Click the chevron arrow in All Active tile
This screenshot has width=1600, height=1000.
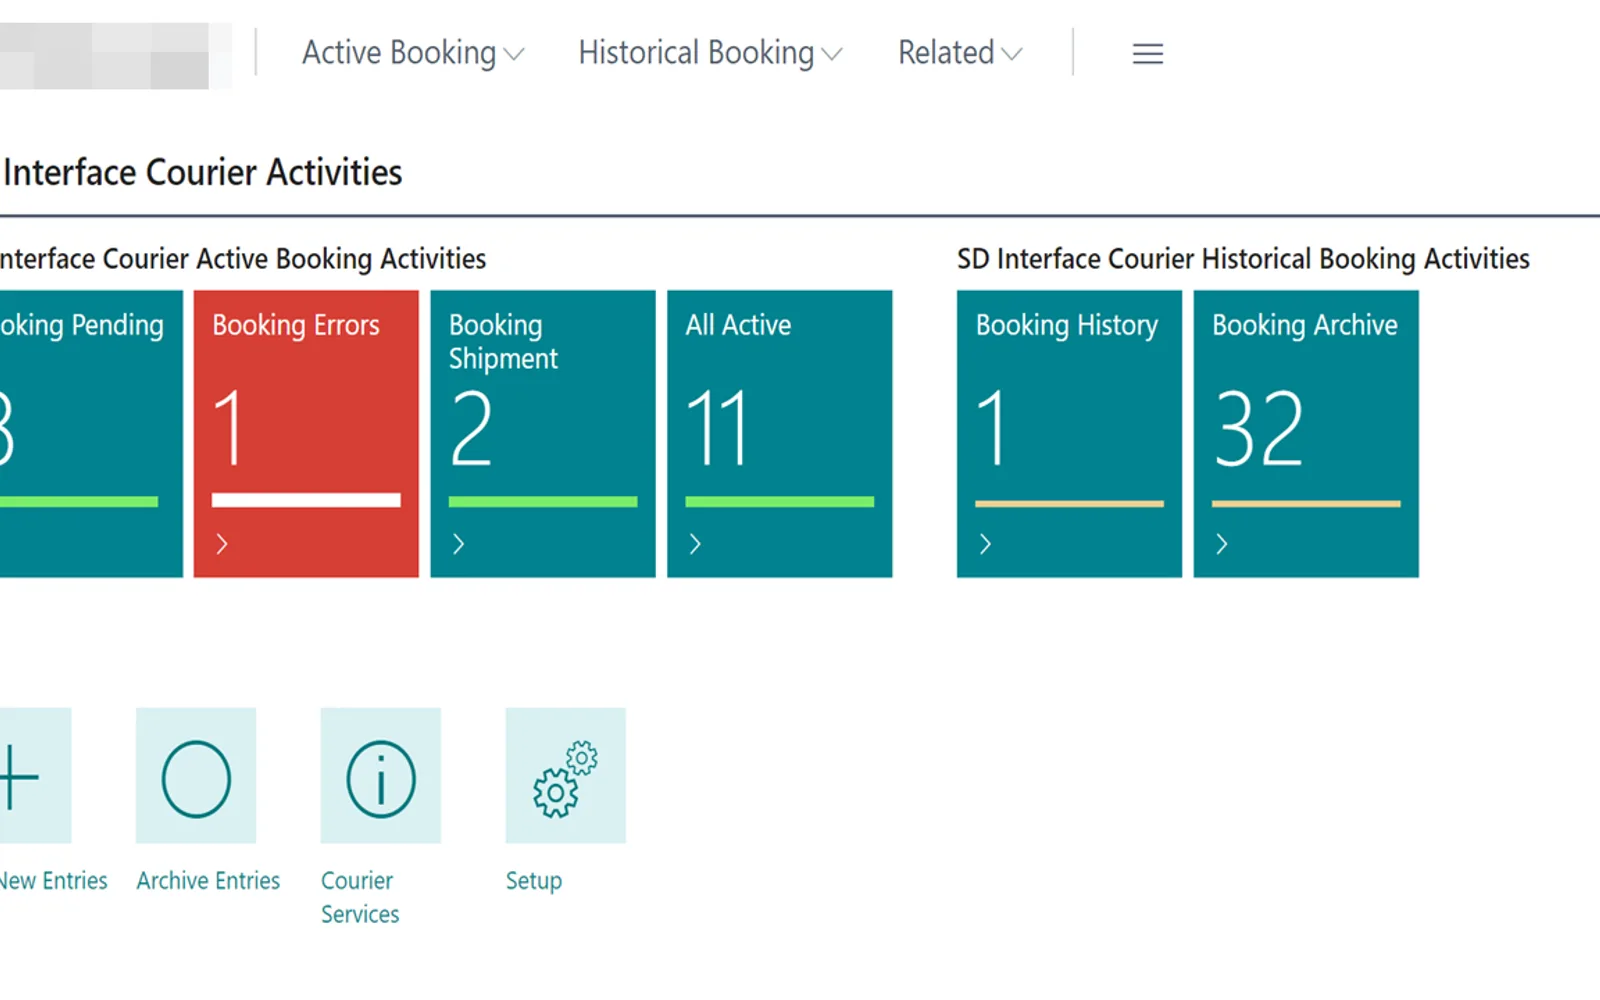[x=695, y=544]
